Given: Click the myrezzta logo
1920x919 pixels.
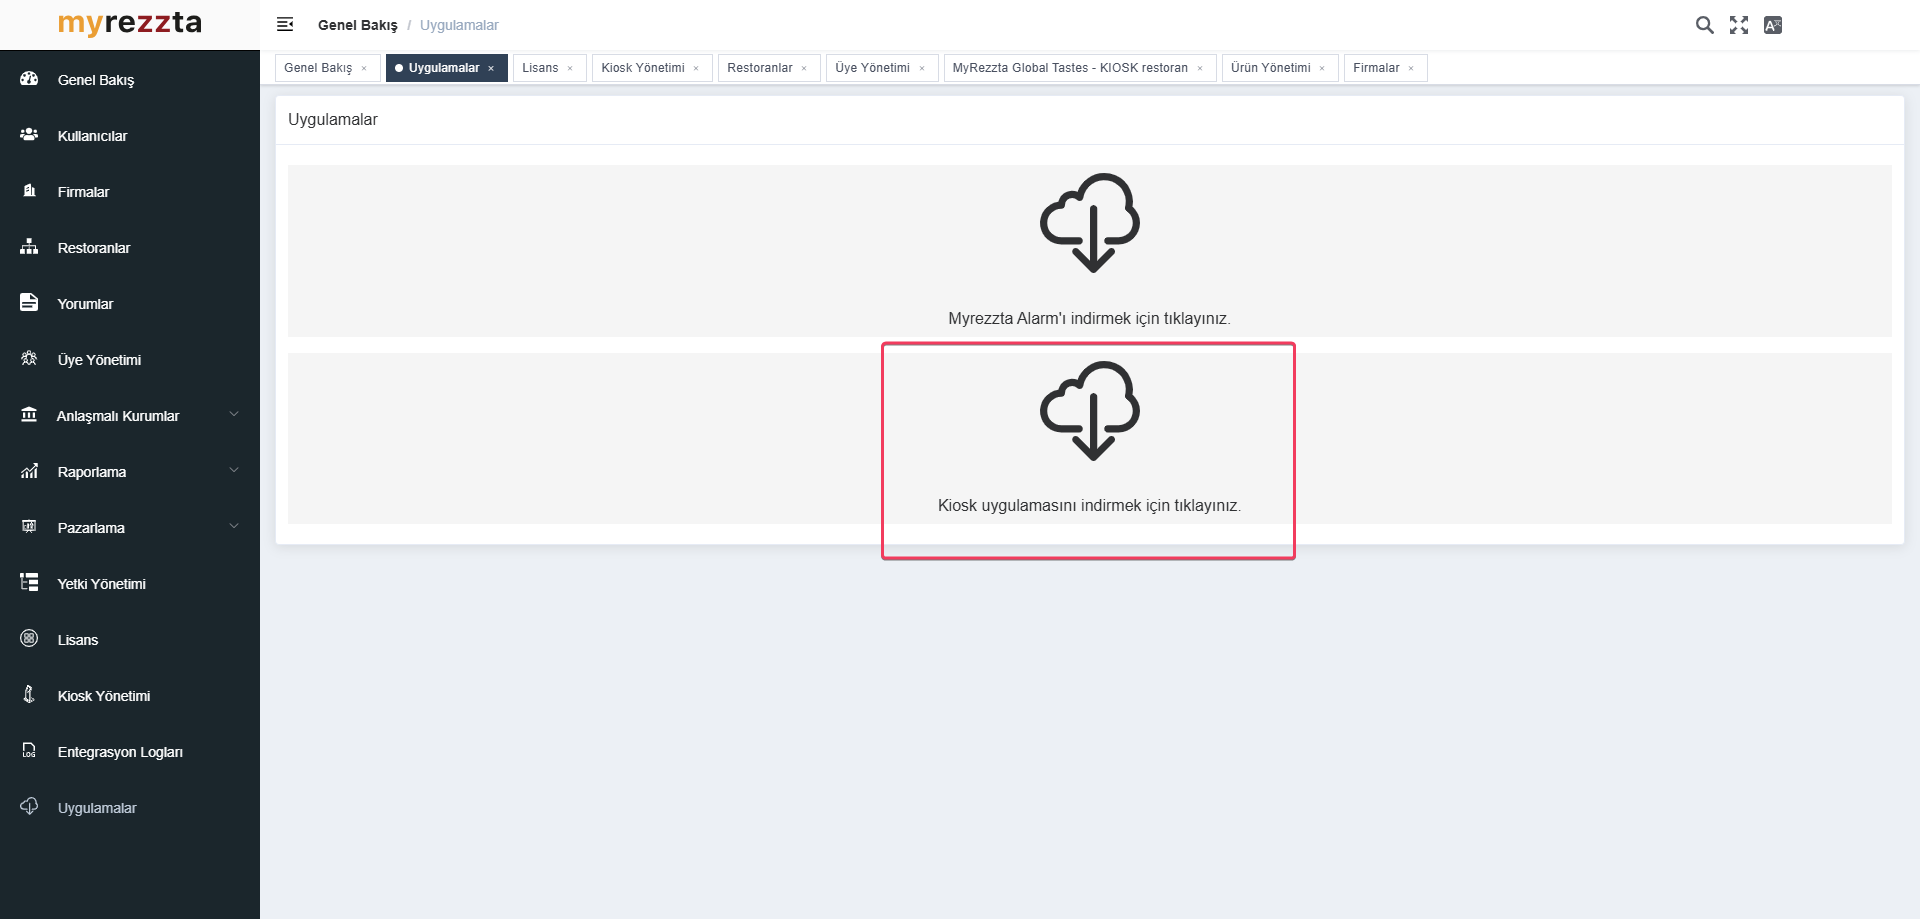Looking at the screenshot, I should pos(130,23).
